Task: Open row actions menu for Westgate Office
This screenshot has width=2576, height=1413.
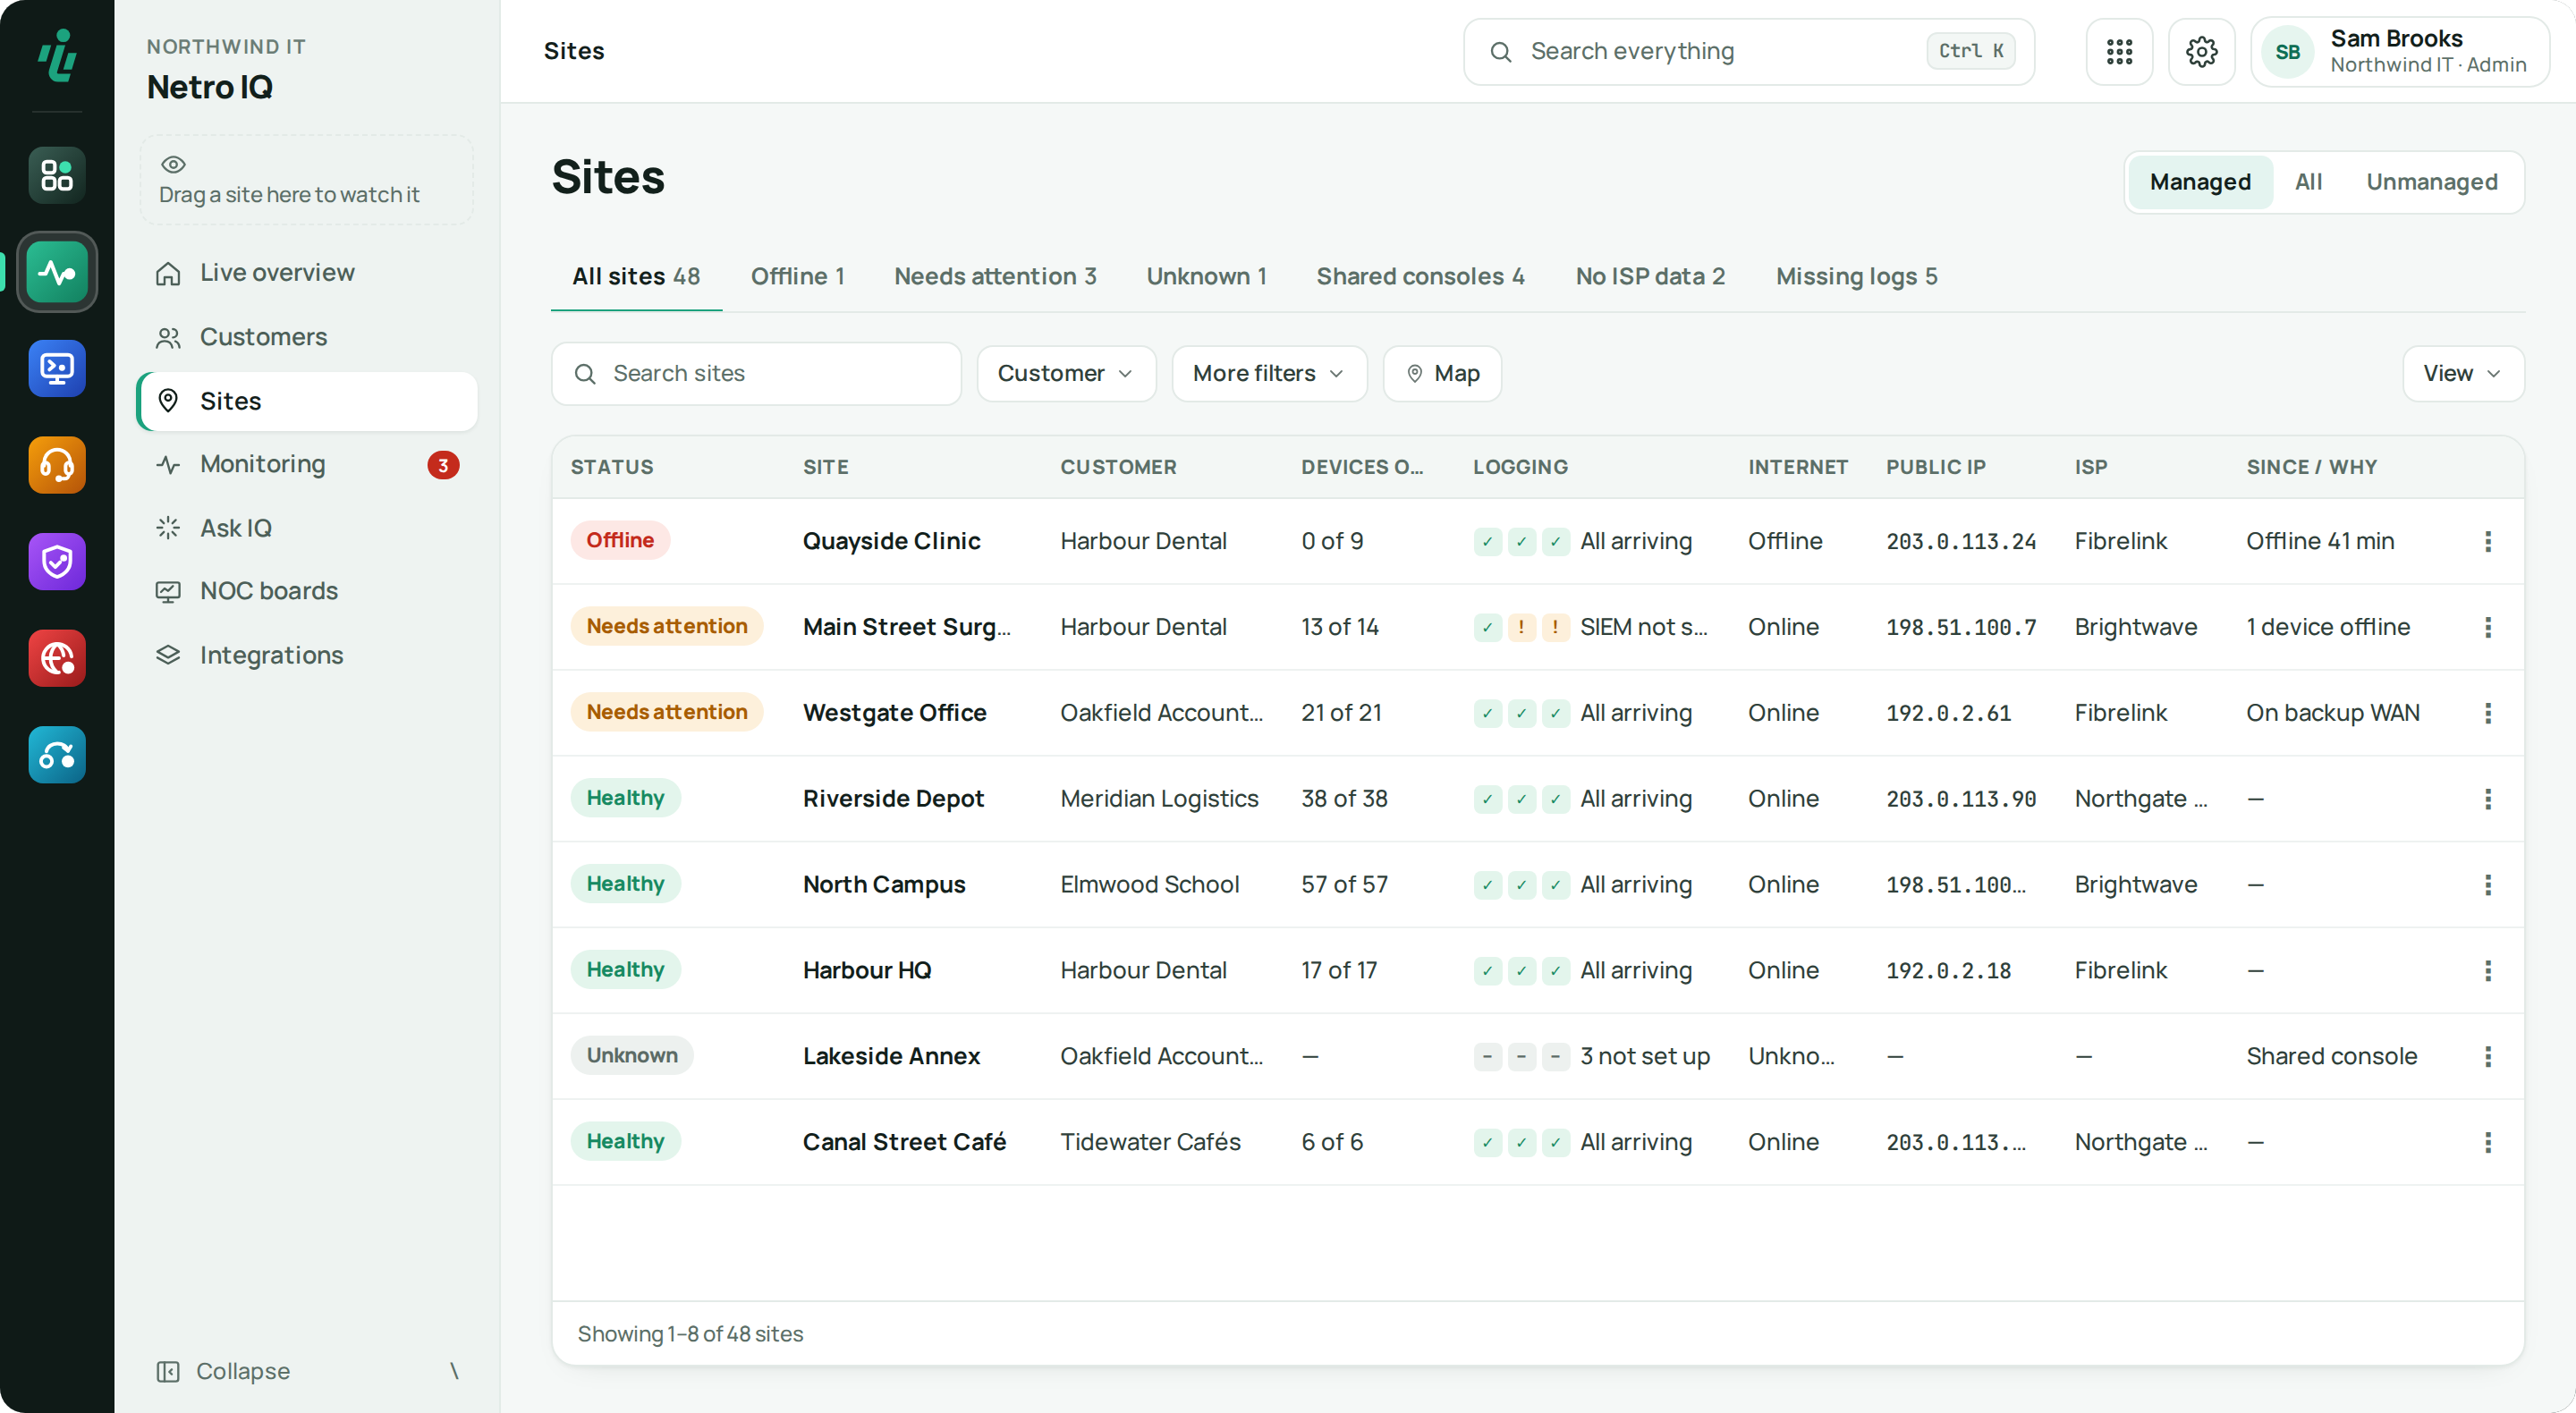Action: click(2487, 713)
